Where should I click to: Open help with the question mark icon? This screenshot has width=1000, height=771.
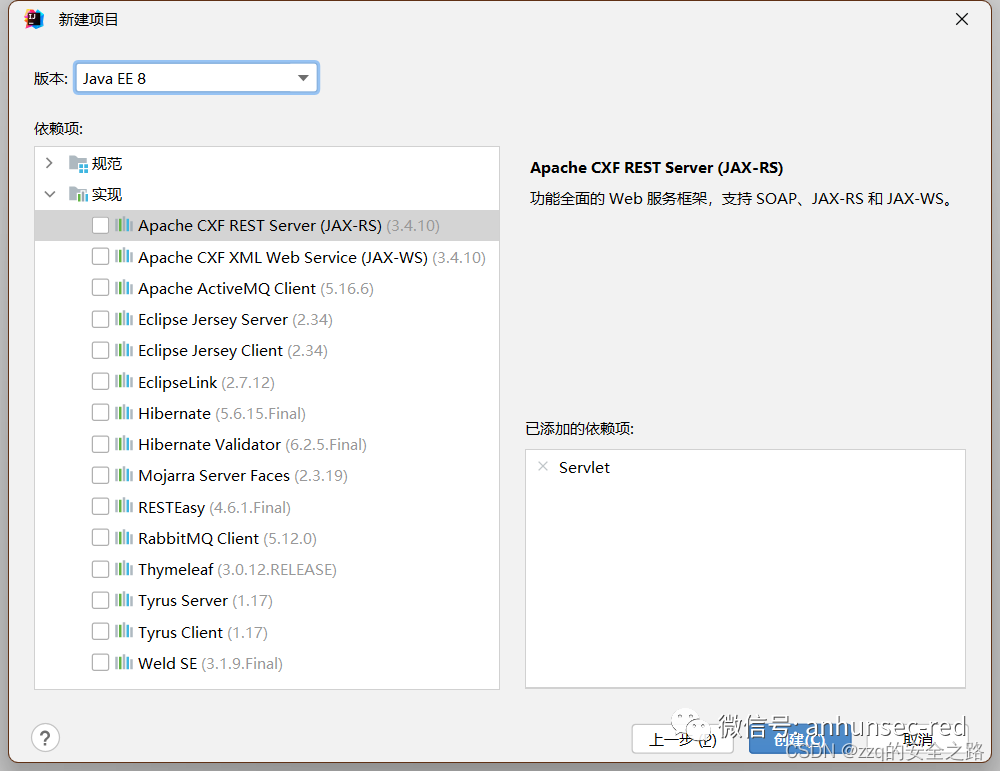[45, 738]
